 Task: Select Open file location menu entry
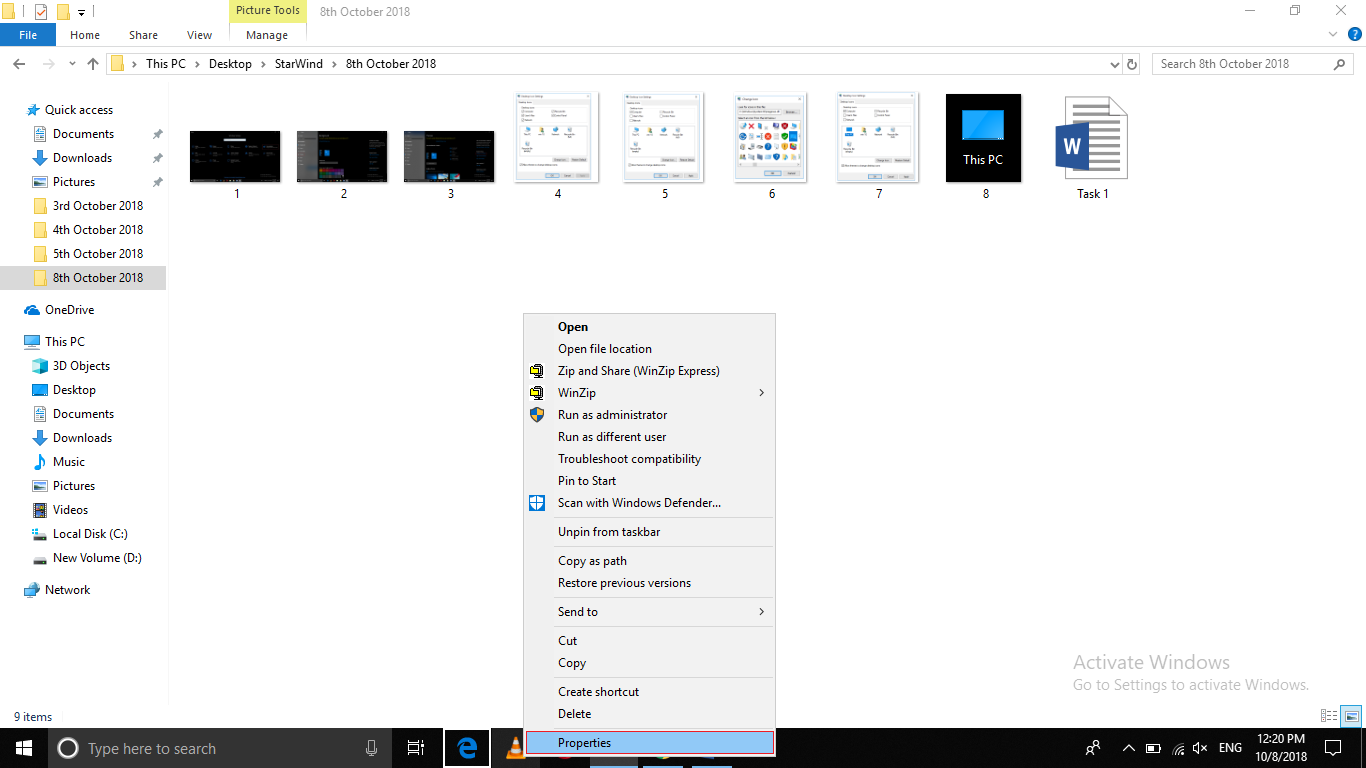[604, 349]
